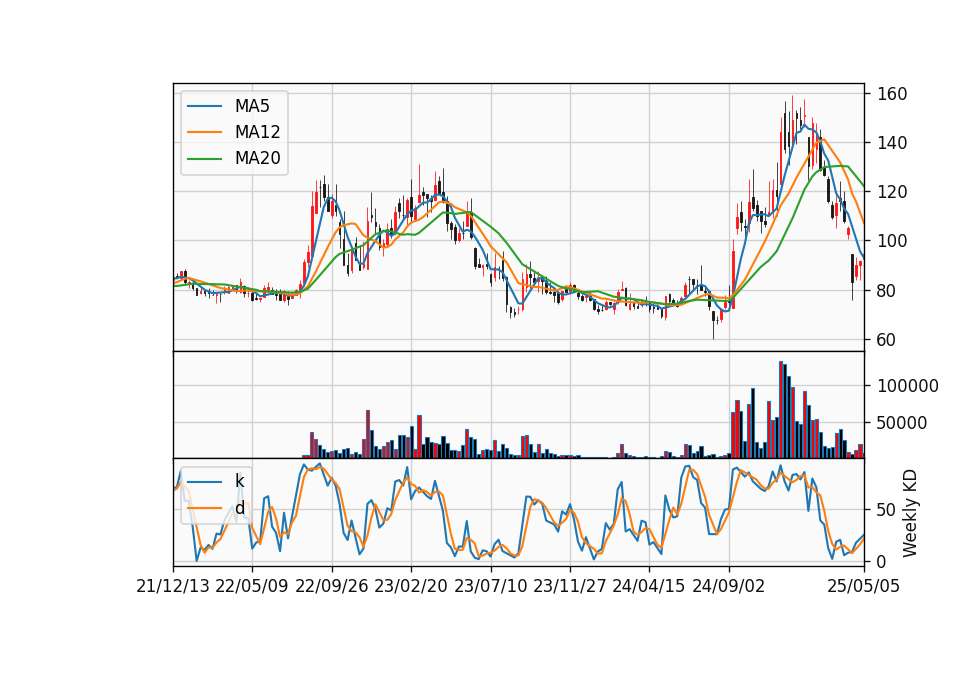The width and height of the screenshot is (960, 690).
Task: Click the 100 price axis tick label
Action: [x=893, y=241]
